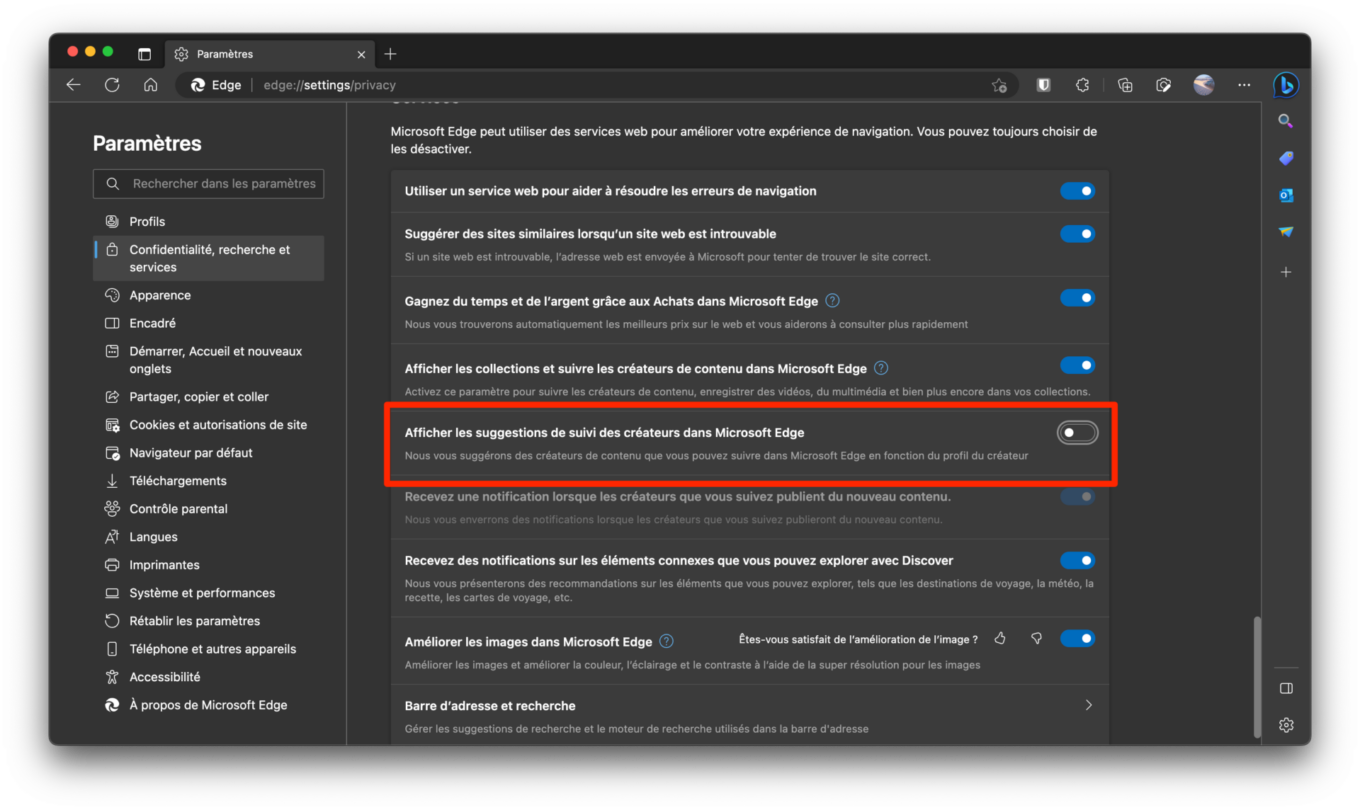Viewport: 1360px width, 810px height.
Task: Open Apparence settings section
Action: pos(208,296)
